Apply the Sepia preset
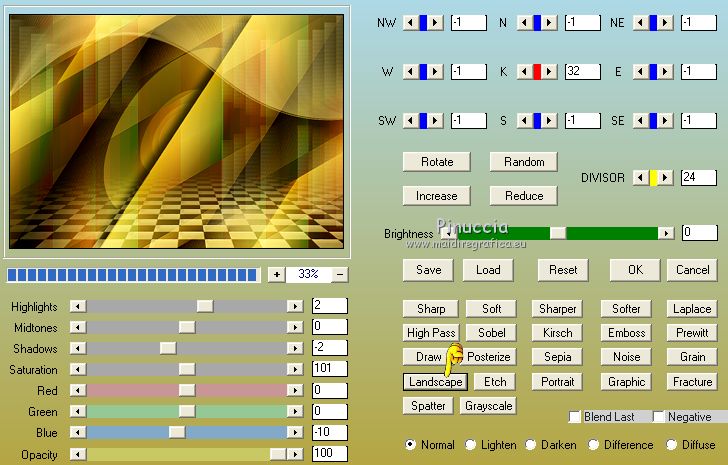The height and width of the screenshot is (465, 728). tap(557, 357)
